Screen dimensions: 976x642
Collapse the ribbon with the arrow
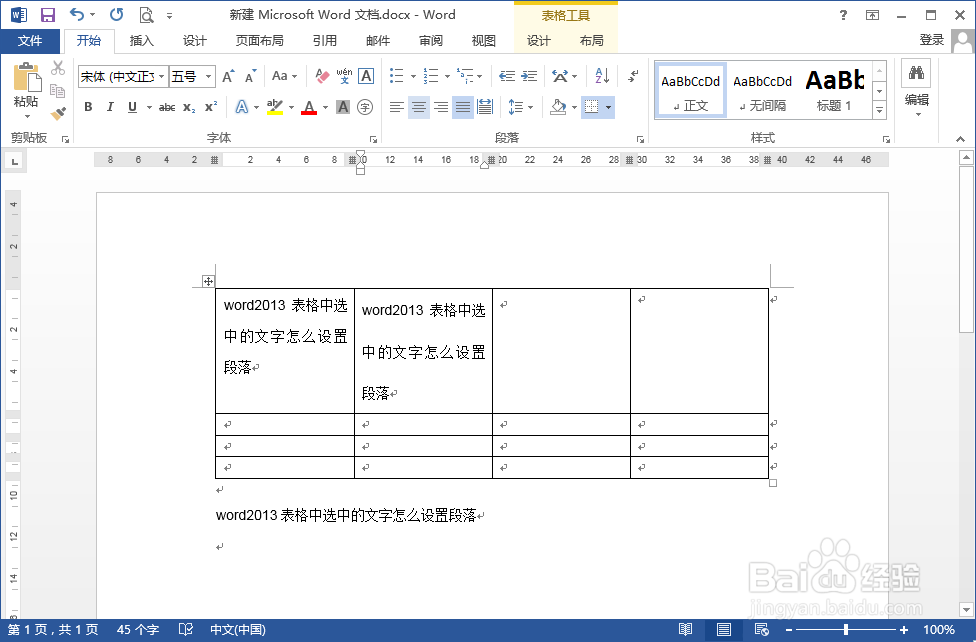[960, 139]
